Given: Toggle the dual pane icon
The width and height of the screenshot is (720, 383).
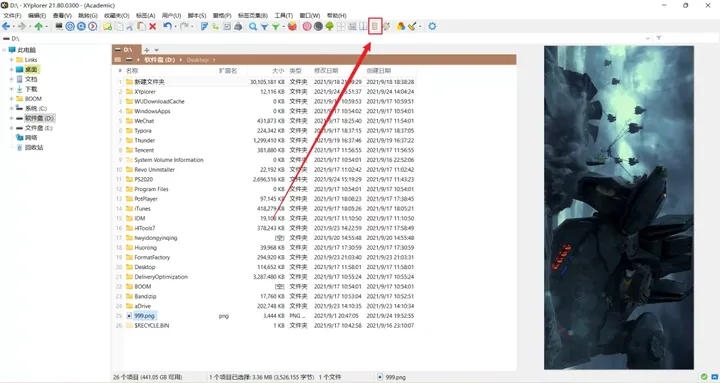Looking at the screenshot, I should pos(363,27).
